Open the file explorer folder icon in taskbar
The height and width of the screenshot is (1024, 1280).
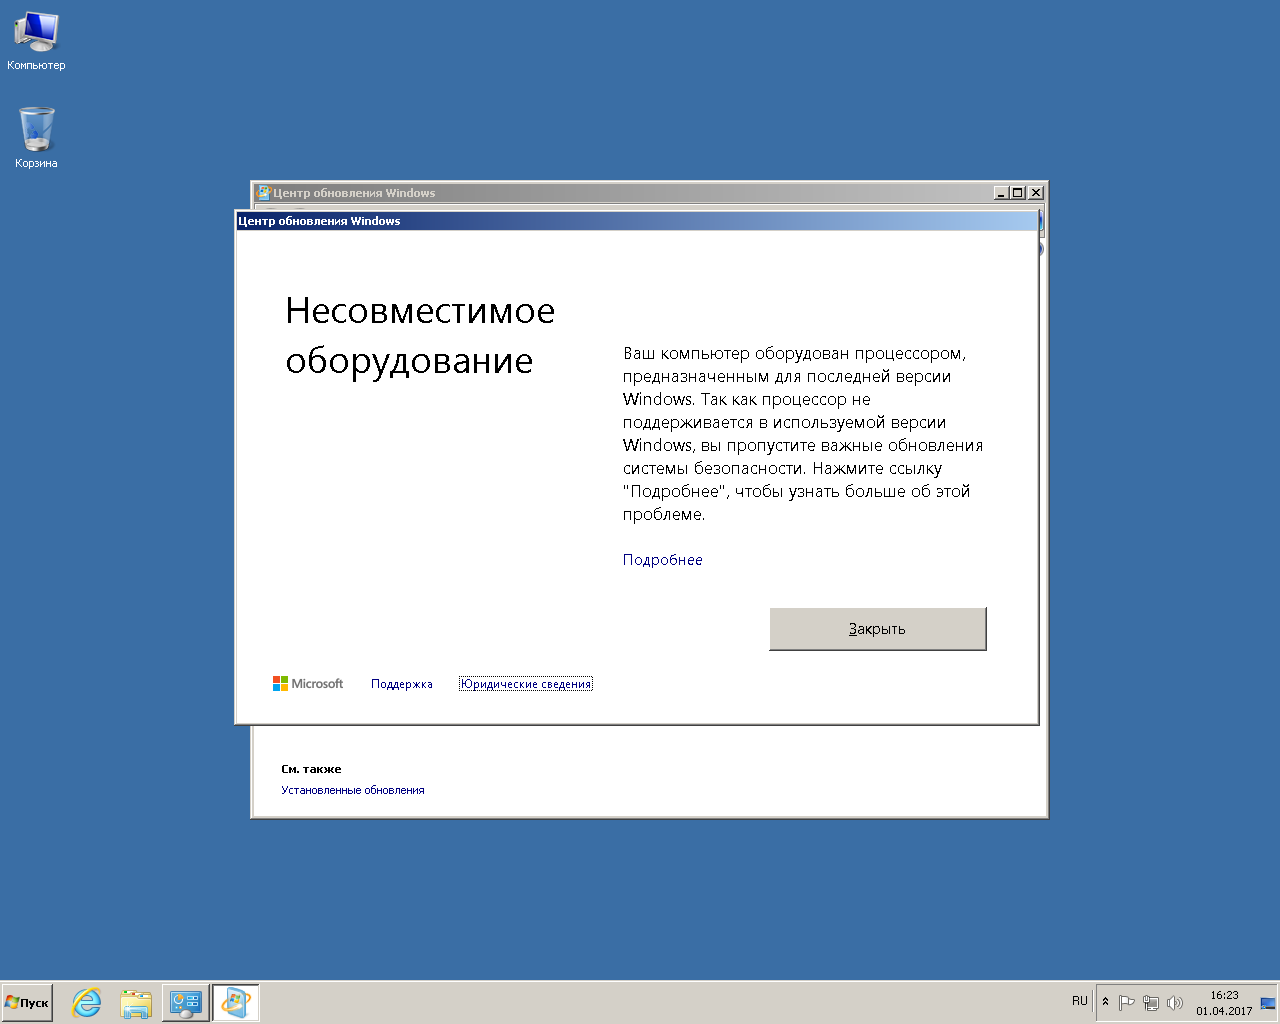pyautogui.click(x=136, y=1002)
